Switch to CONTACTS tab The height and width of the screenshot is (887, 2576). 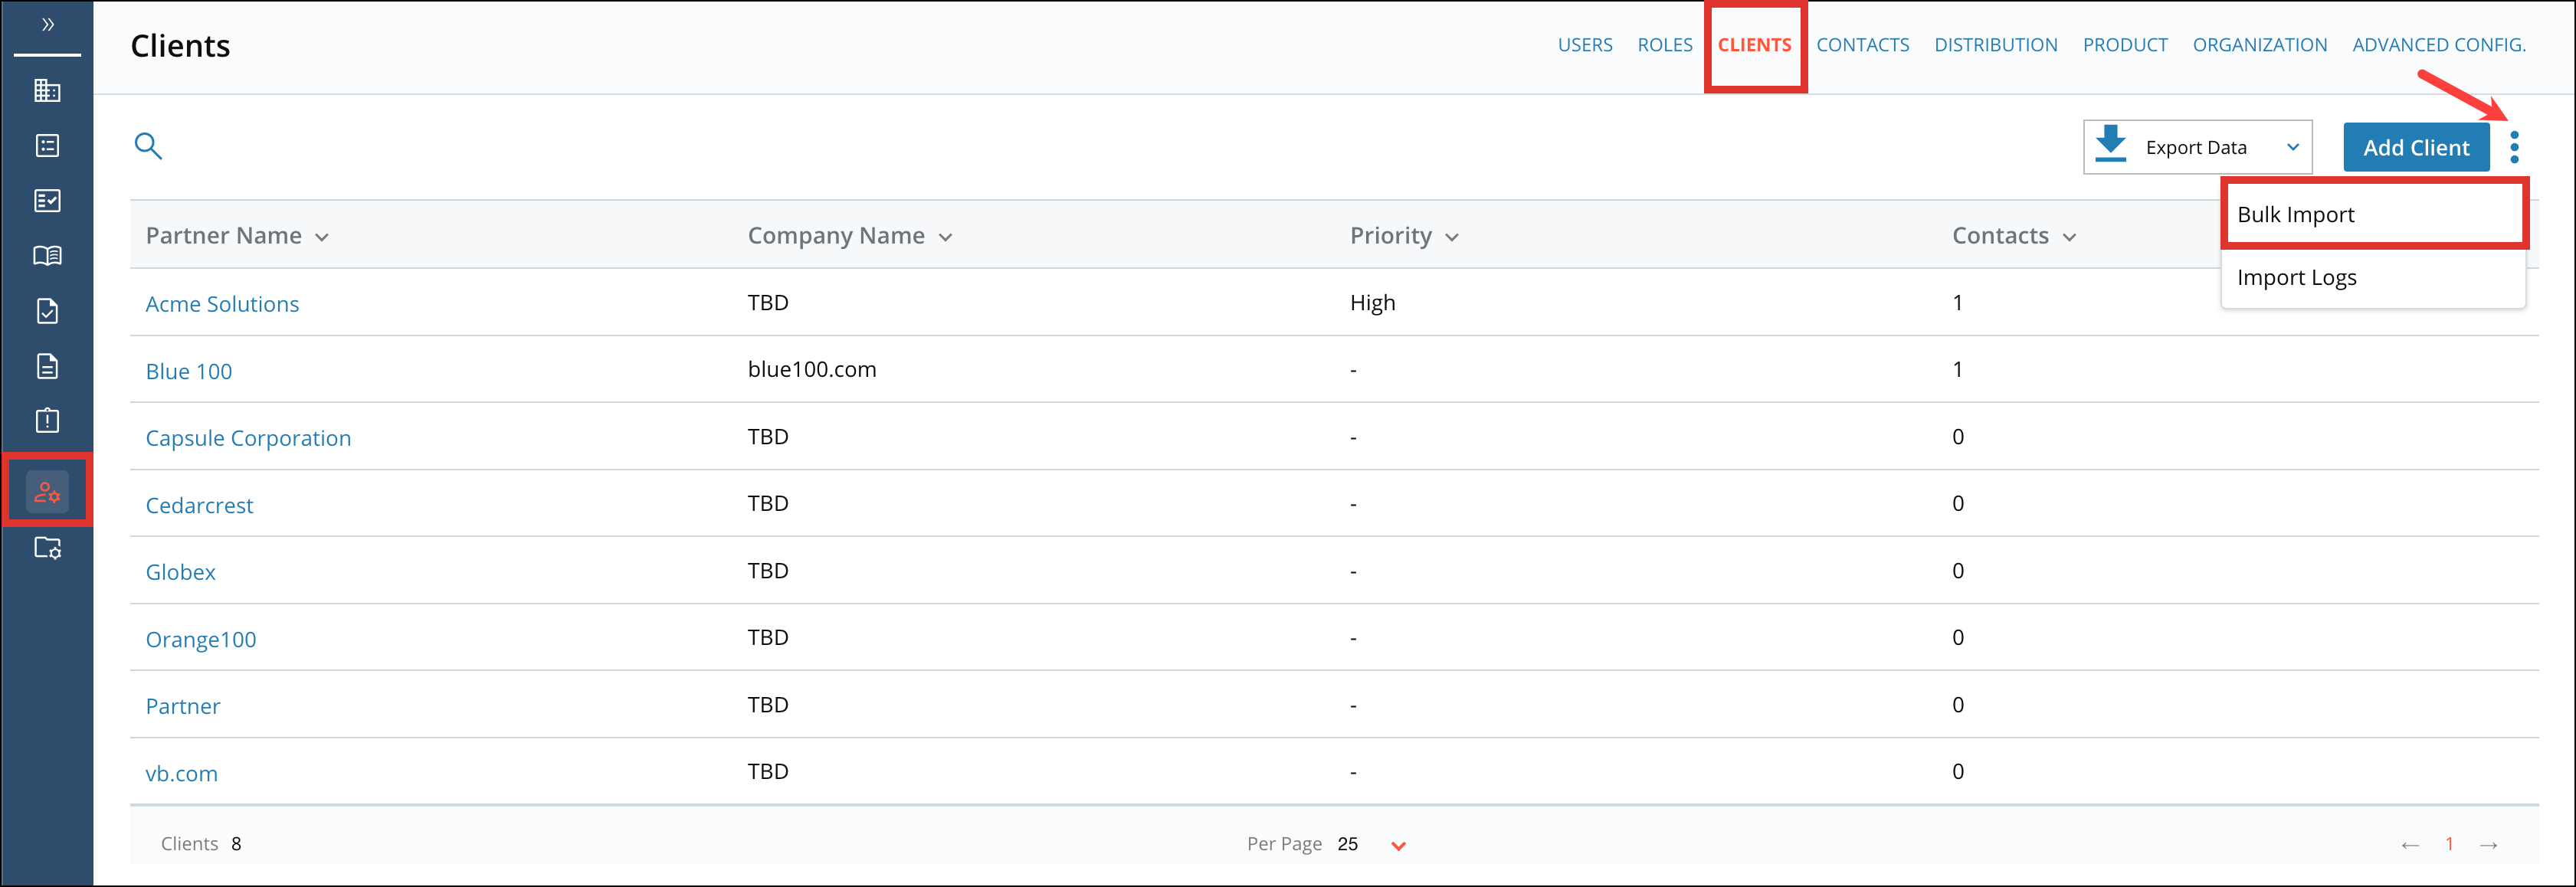point(1863,45)
